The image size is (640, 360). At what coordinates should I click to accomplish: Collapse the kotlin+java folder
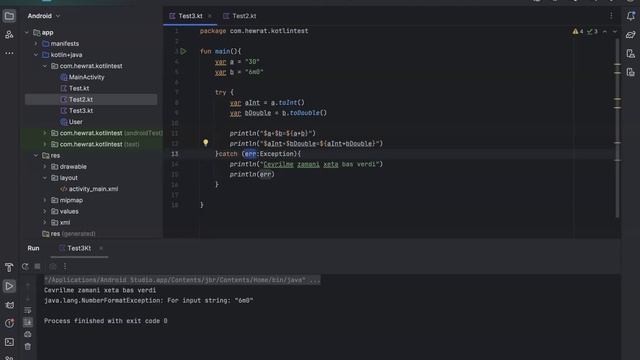[x=36, y=55]
